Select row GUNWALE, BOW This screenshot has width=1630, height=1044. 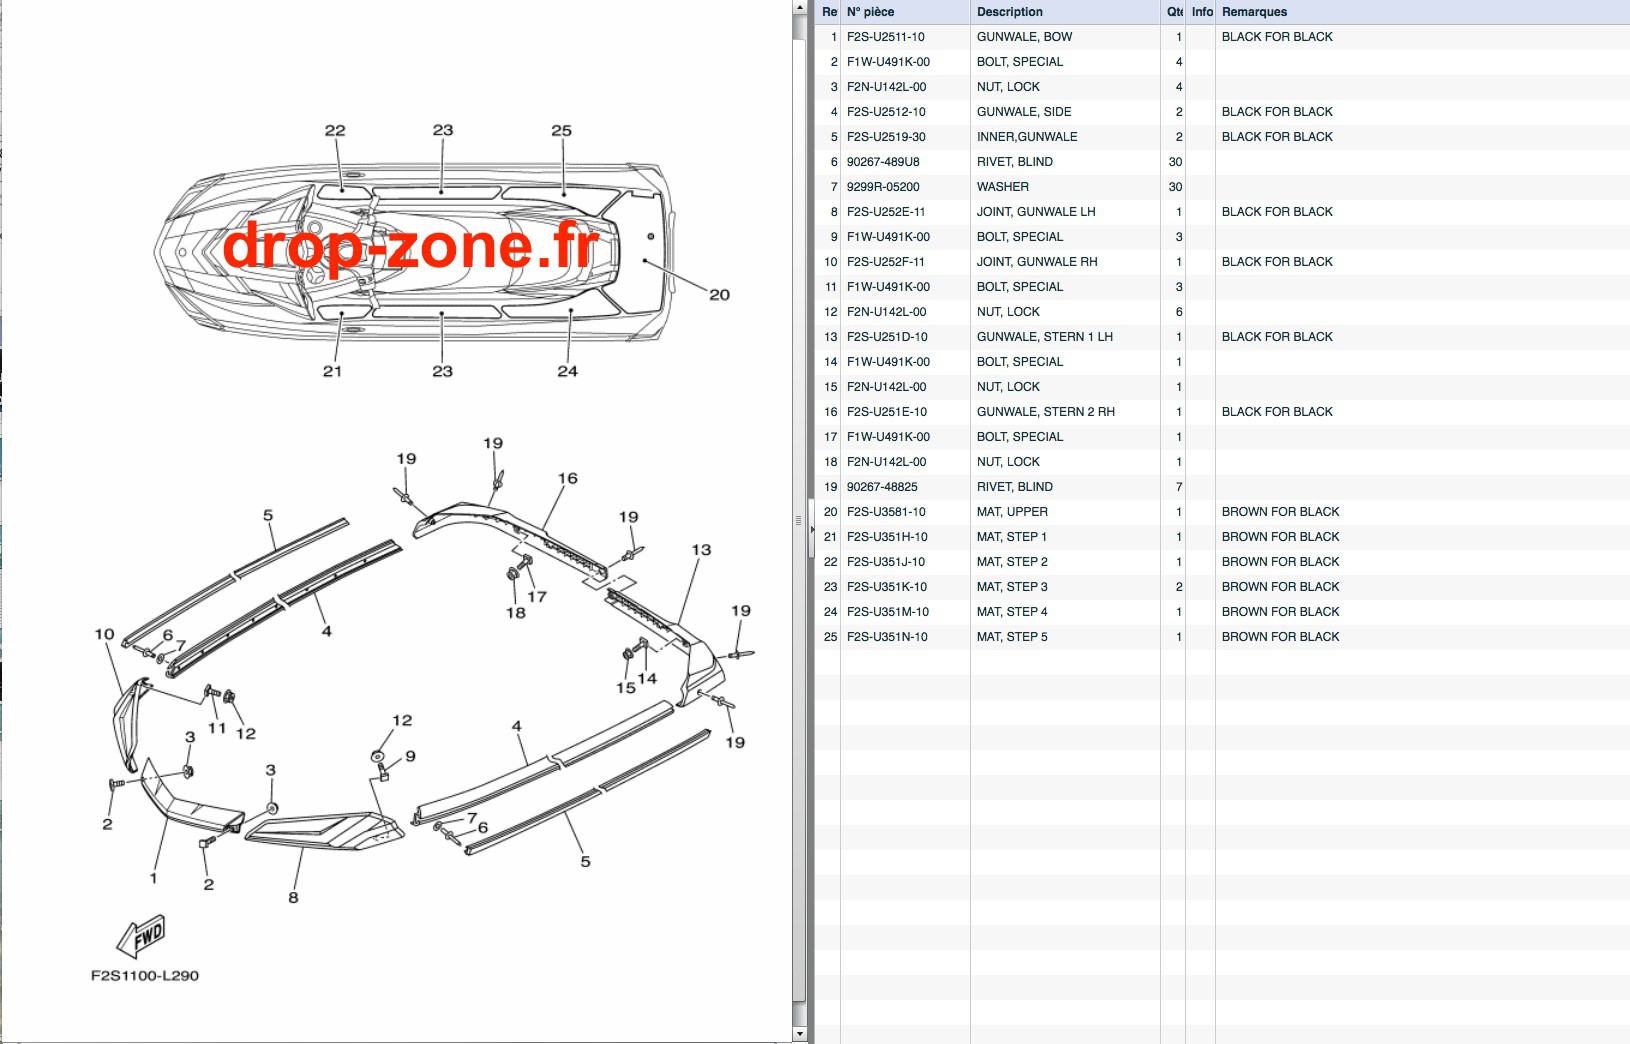click(1223, 37)
